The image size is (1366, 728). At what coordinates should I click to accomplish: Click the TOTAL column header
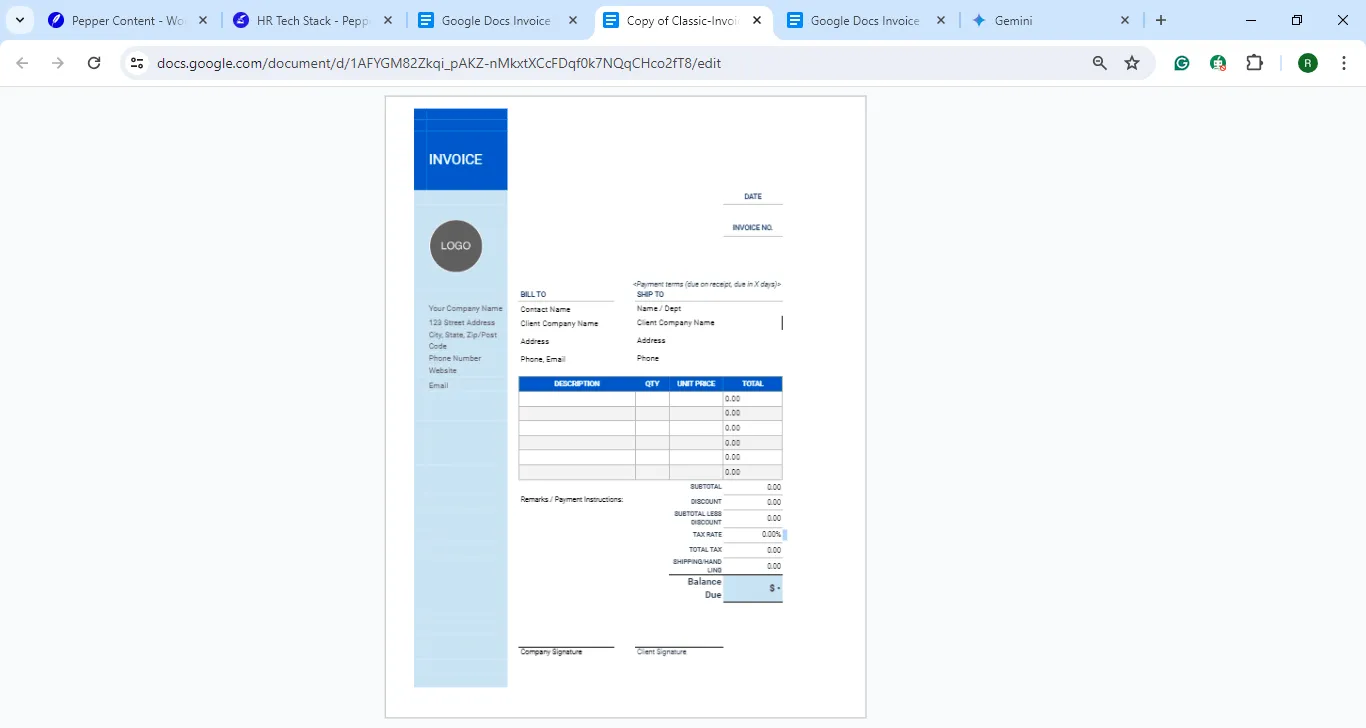coord(753,384)
